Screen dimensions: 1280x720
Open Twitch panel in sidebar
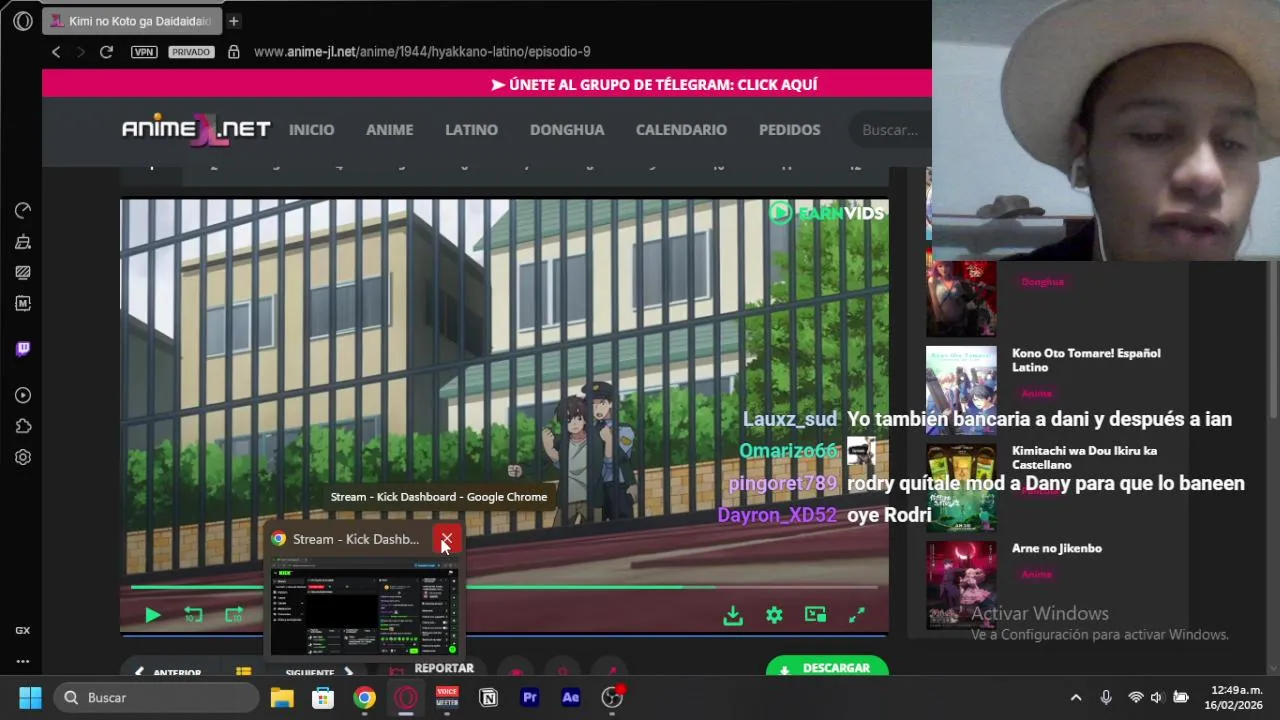click(23, 349)
